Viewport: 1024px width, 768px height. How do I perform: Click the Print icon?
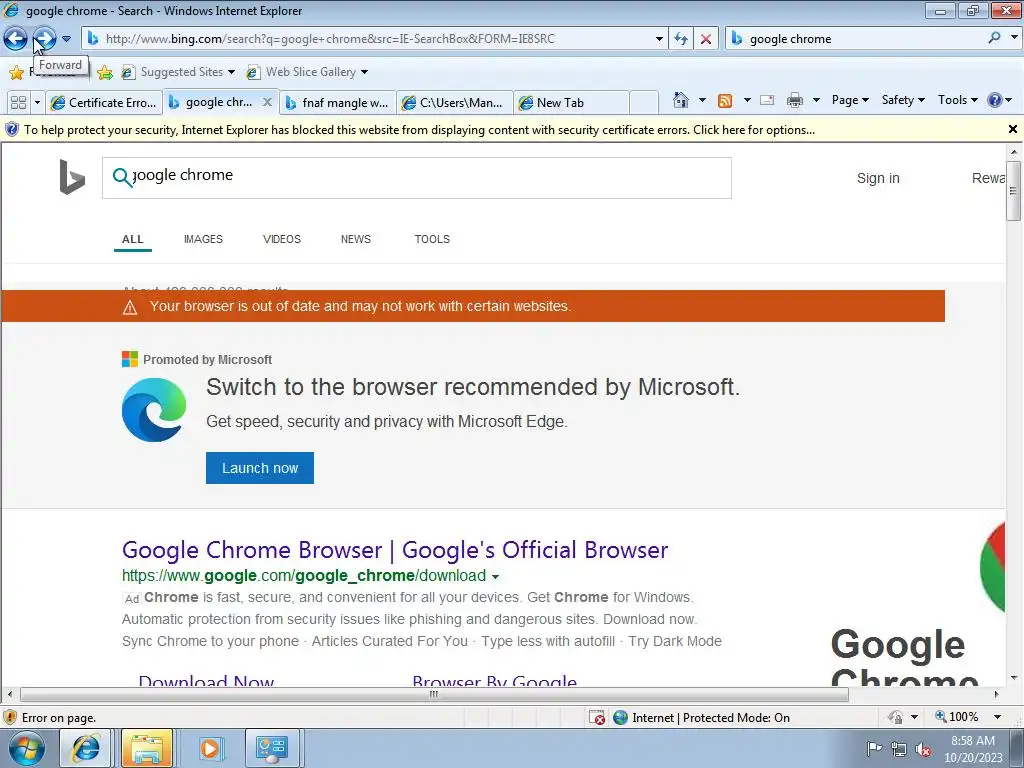[795, 100]
